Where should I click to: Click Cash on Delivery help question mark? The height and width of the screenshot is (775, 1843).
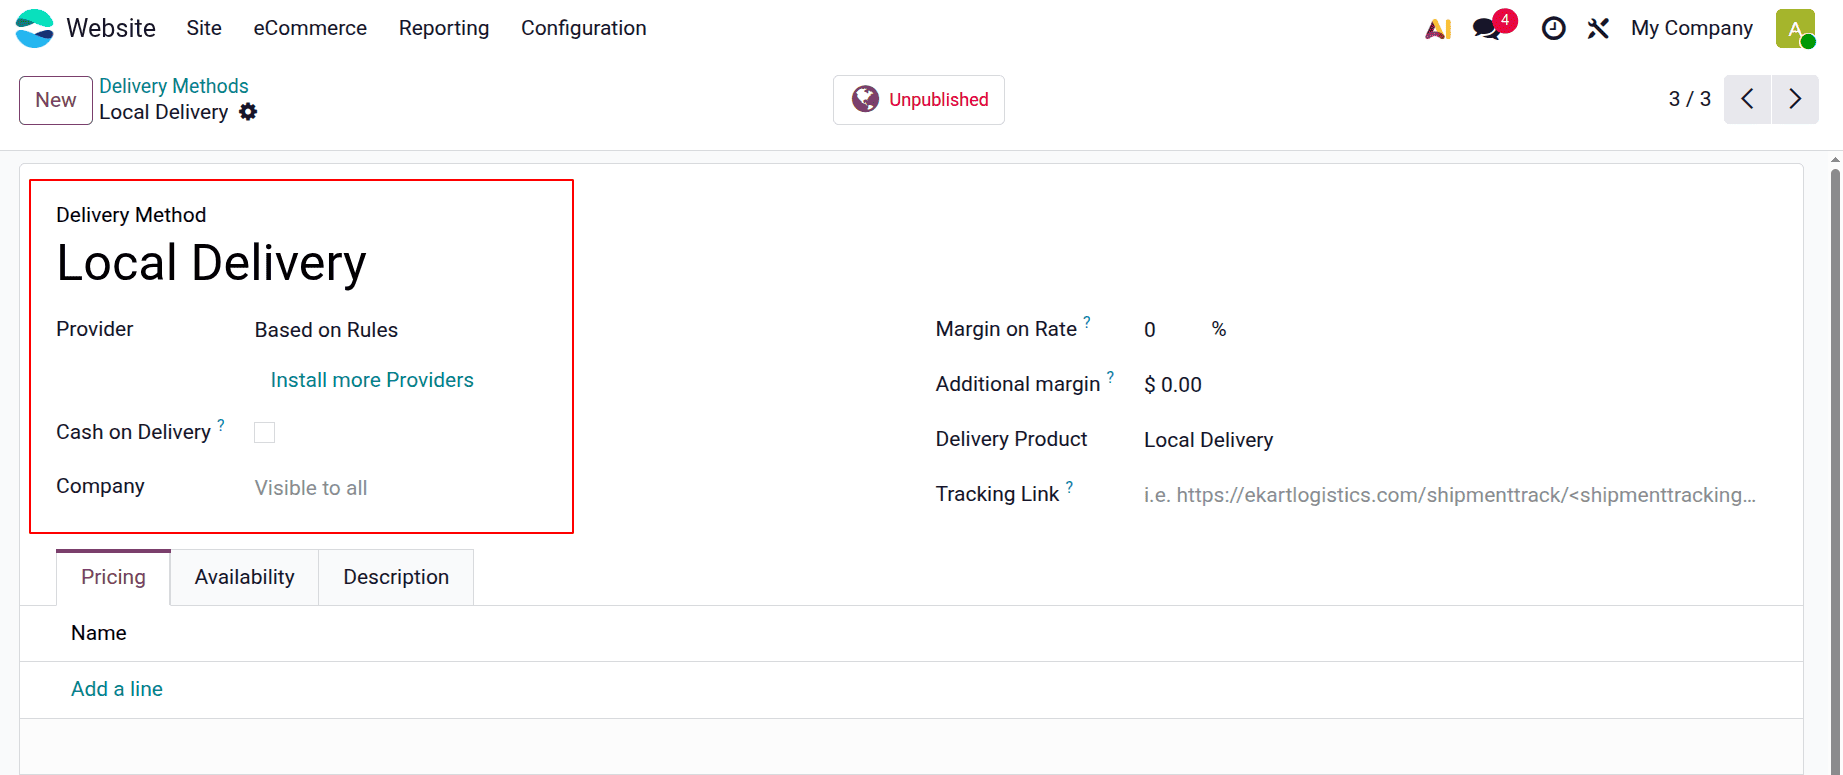(x=221, y=425)
